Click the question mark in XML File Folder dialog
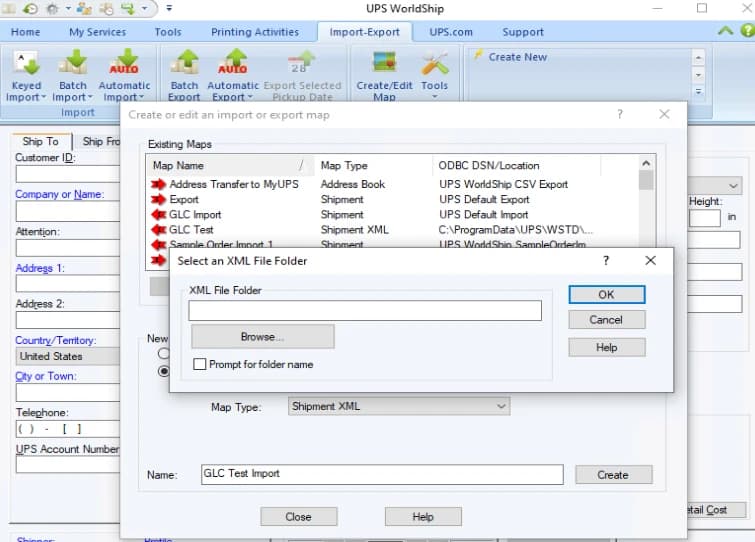Image resolution: width=755 pixels, height=542 pixels. tap(606, 260)
